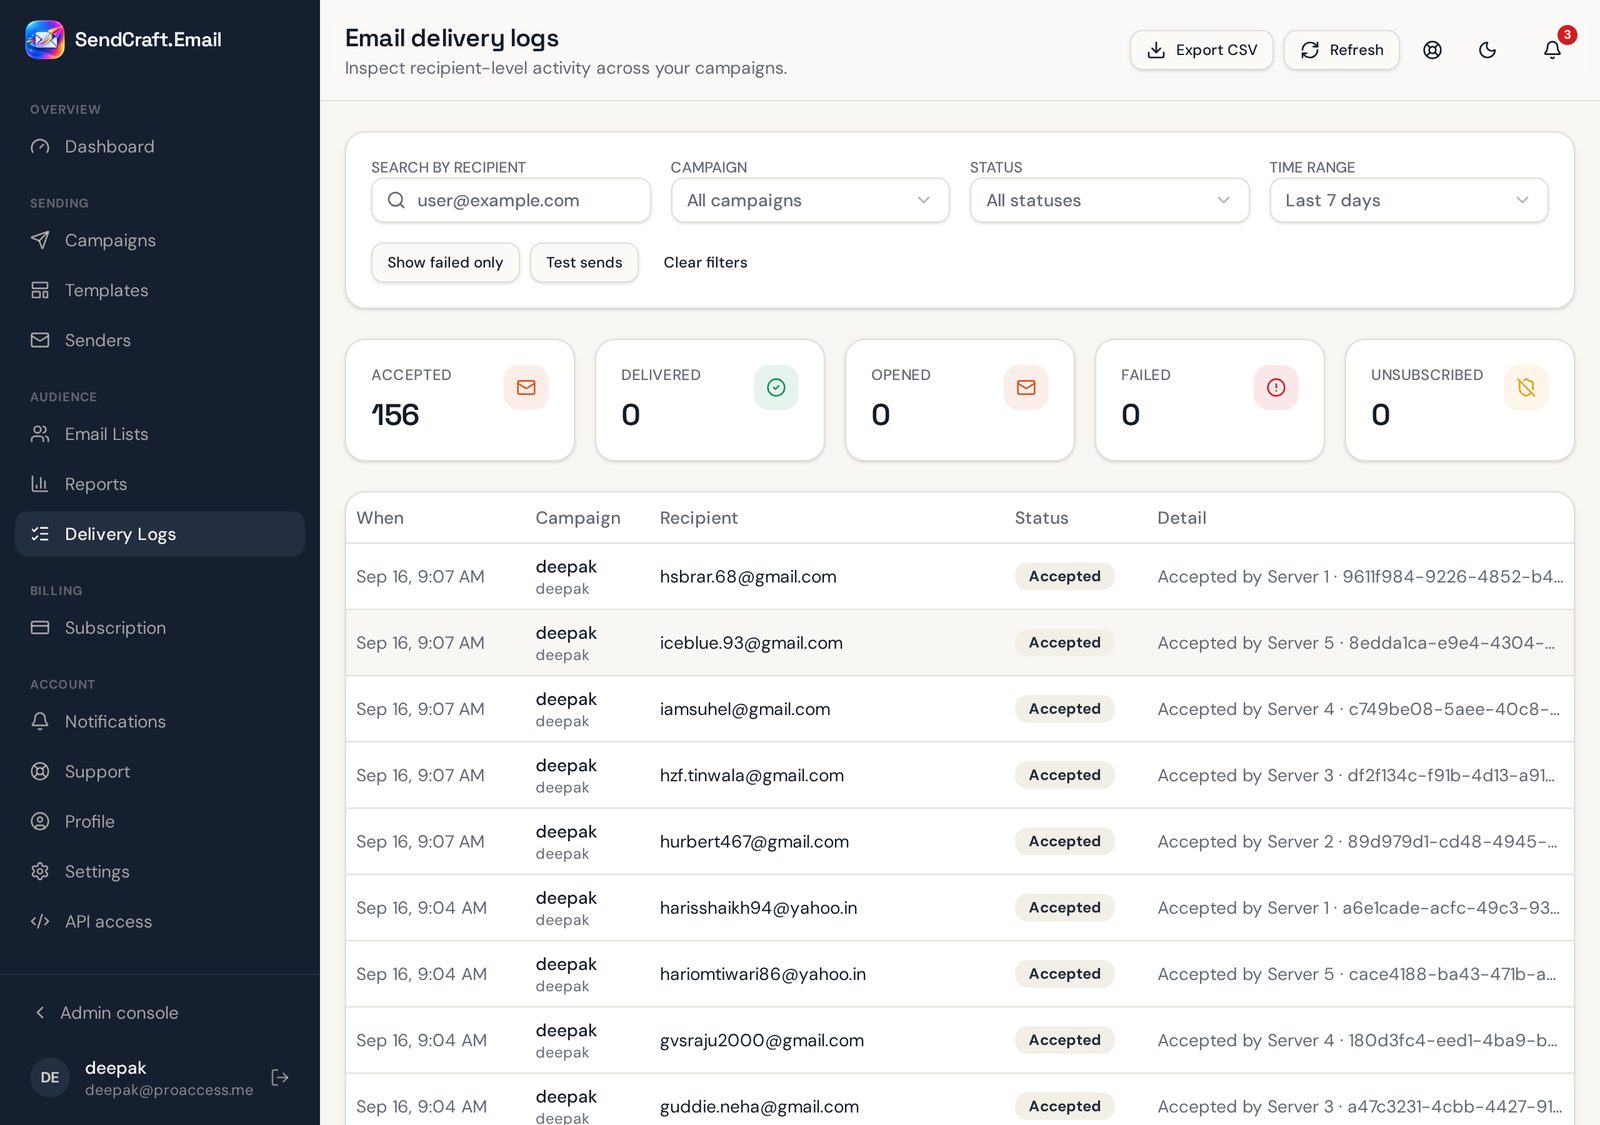Open Email Lists page
This screenshot has height=1125, width=1600.
pyautogui.click(x=160, y=434)
